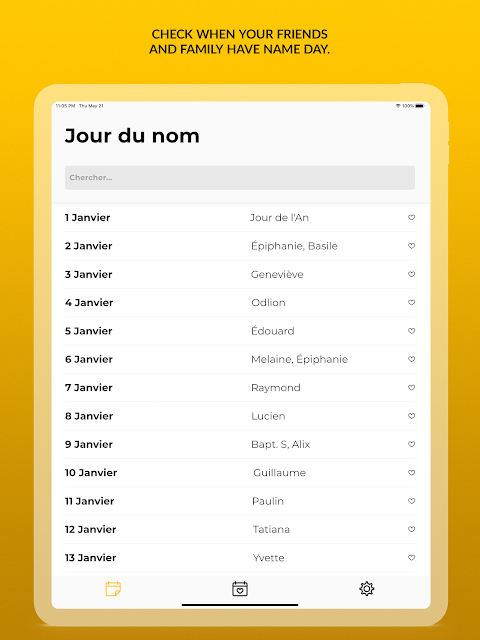Click the heart icon for Raymond

pyautogui.click(x=411, y=388)
